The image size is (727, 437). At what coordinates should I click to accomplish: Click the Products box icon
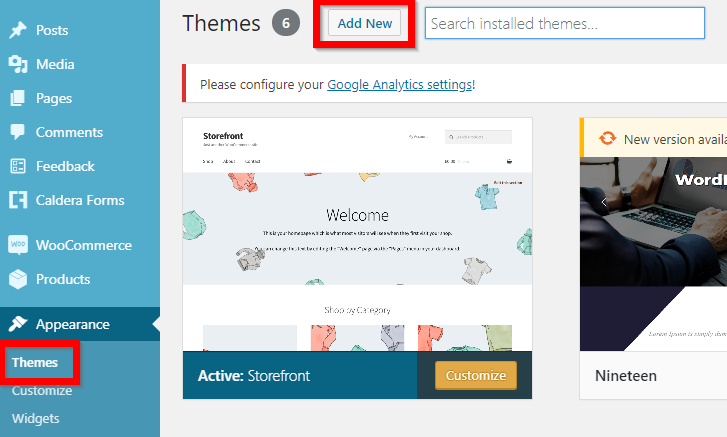point(18,279)
